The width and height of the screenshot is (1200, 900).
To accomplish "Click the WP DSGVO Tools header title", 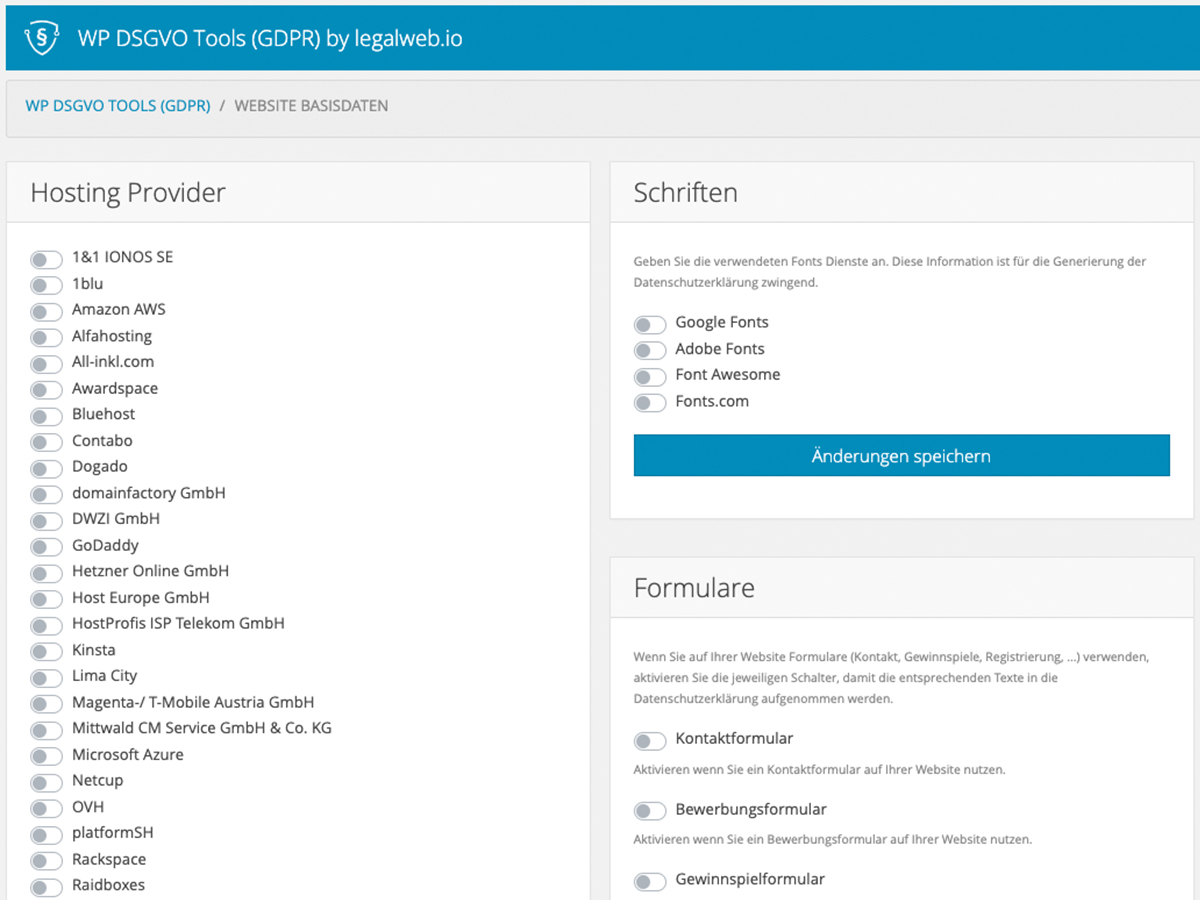I will pos(270,38).
